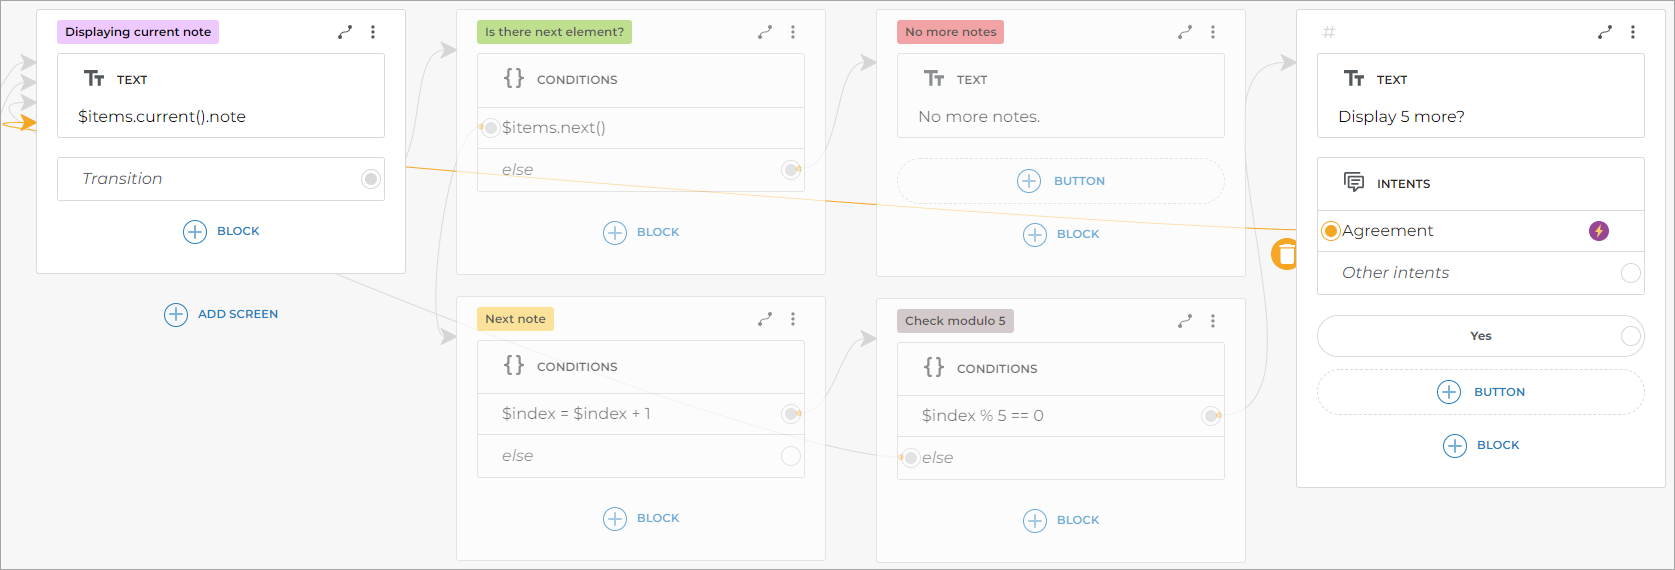1675x570 pixels.
Task: Select the Transition connector circle
Action: [371, 179]
